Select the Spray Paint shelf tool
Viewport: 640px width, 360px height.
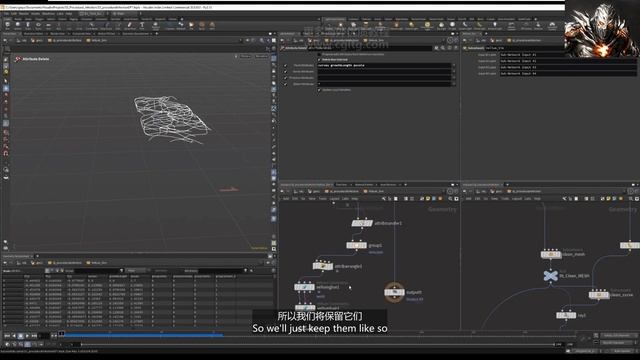point(130,26)
